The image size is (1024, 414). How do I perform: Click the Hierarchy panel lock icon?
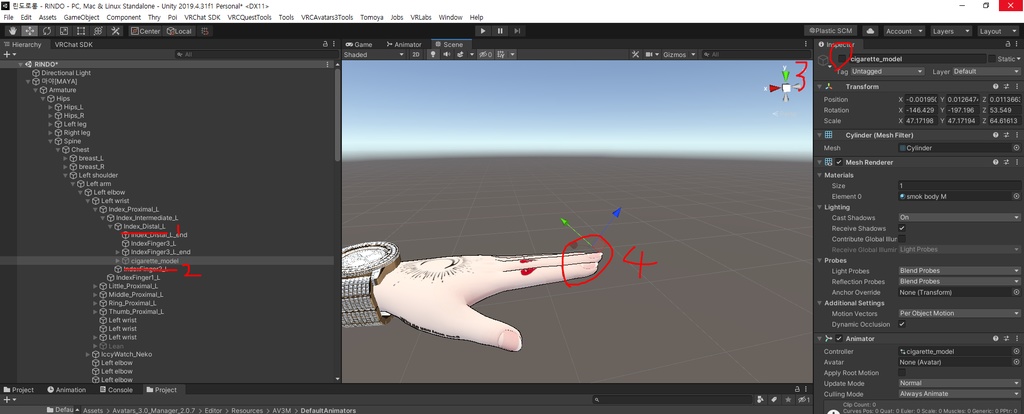325,44
